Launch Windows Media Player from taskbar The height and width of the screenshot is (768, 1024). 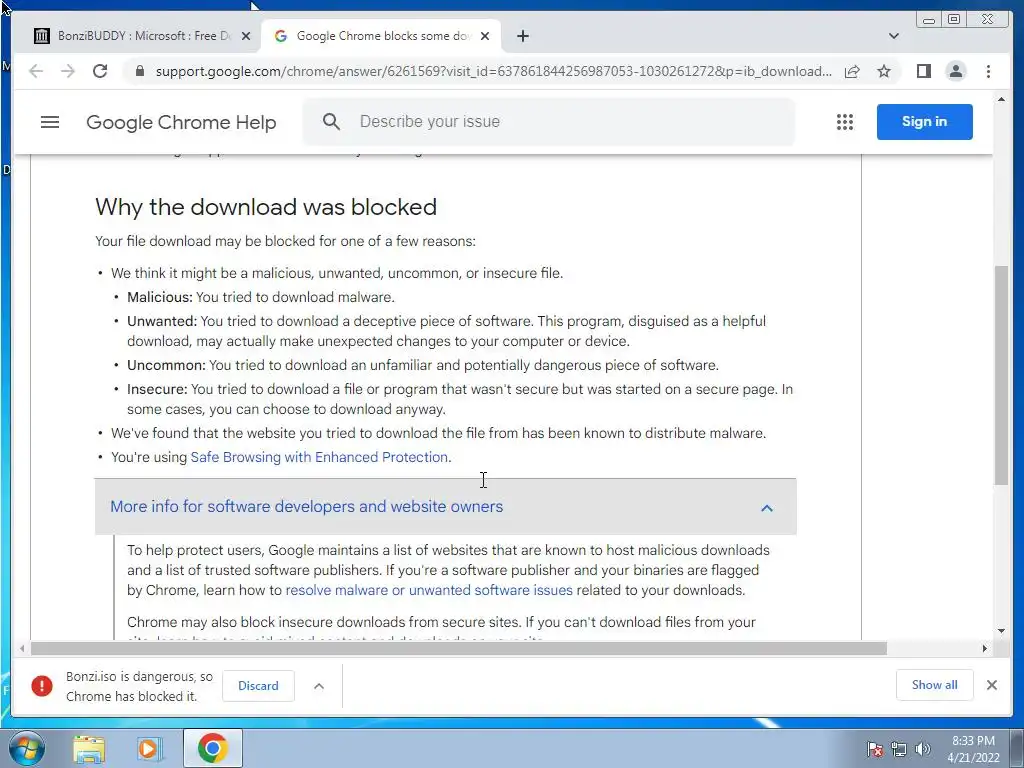[149, 749]
